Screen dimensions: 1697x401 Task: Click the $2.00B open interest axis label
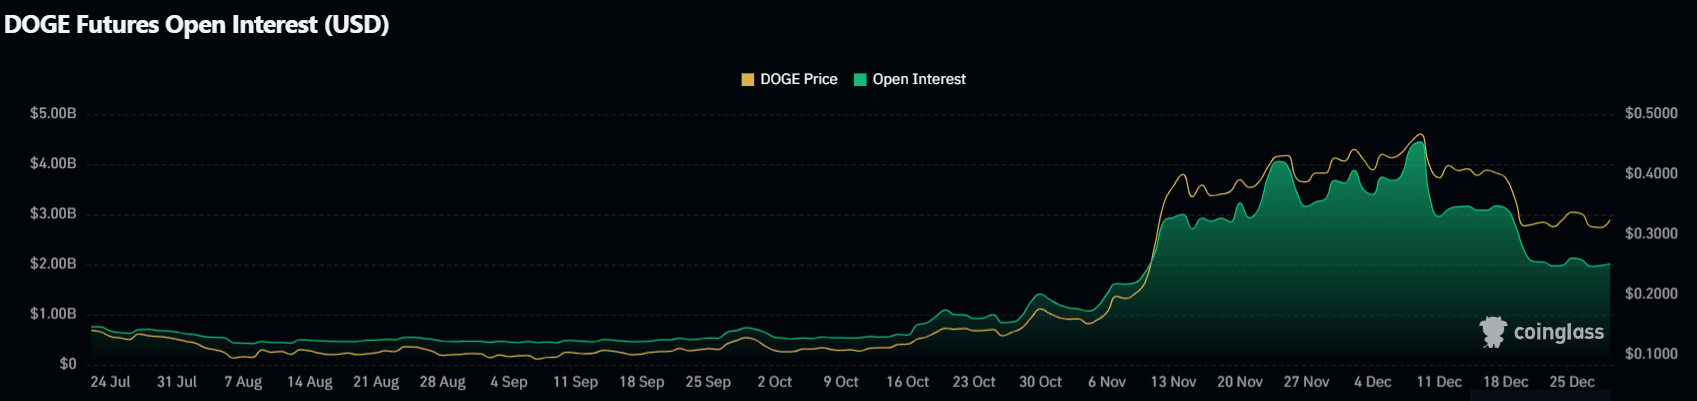tap(53, 264)
